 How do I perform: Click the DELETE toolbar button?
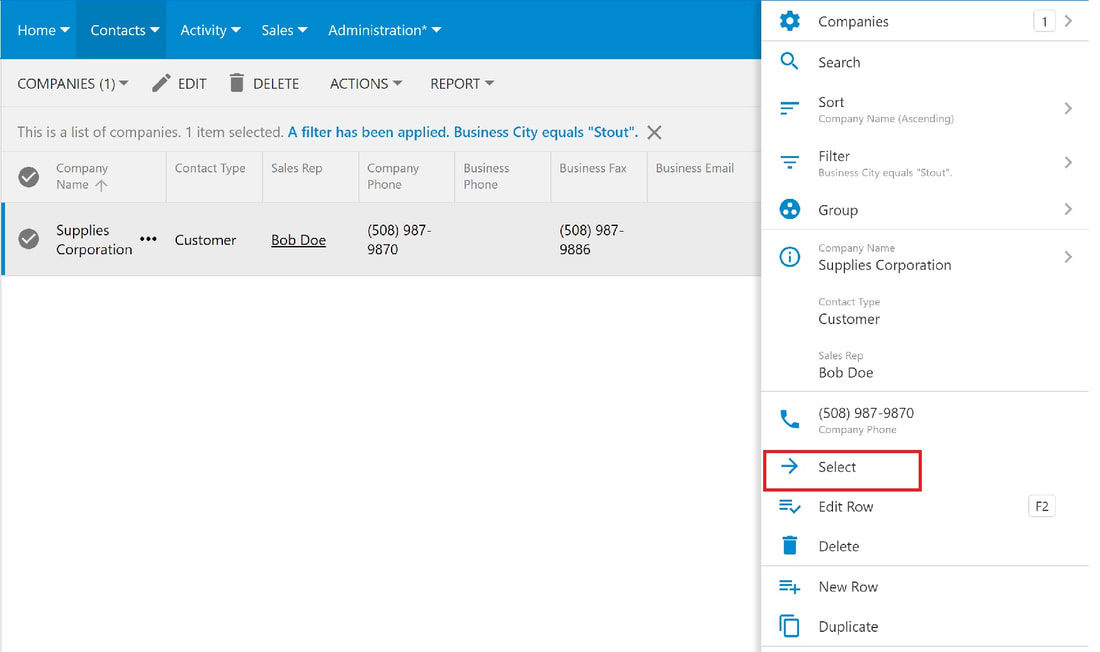(264, 84)
